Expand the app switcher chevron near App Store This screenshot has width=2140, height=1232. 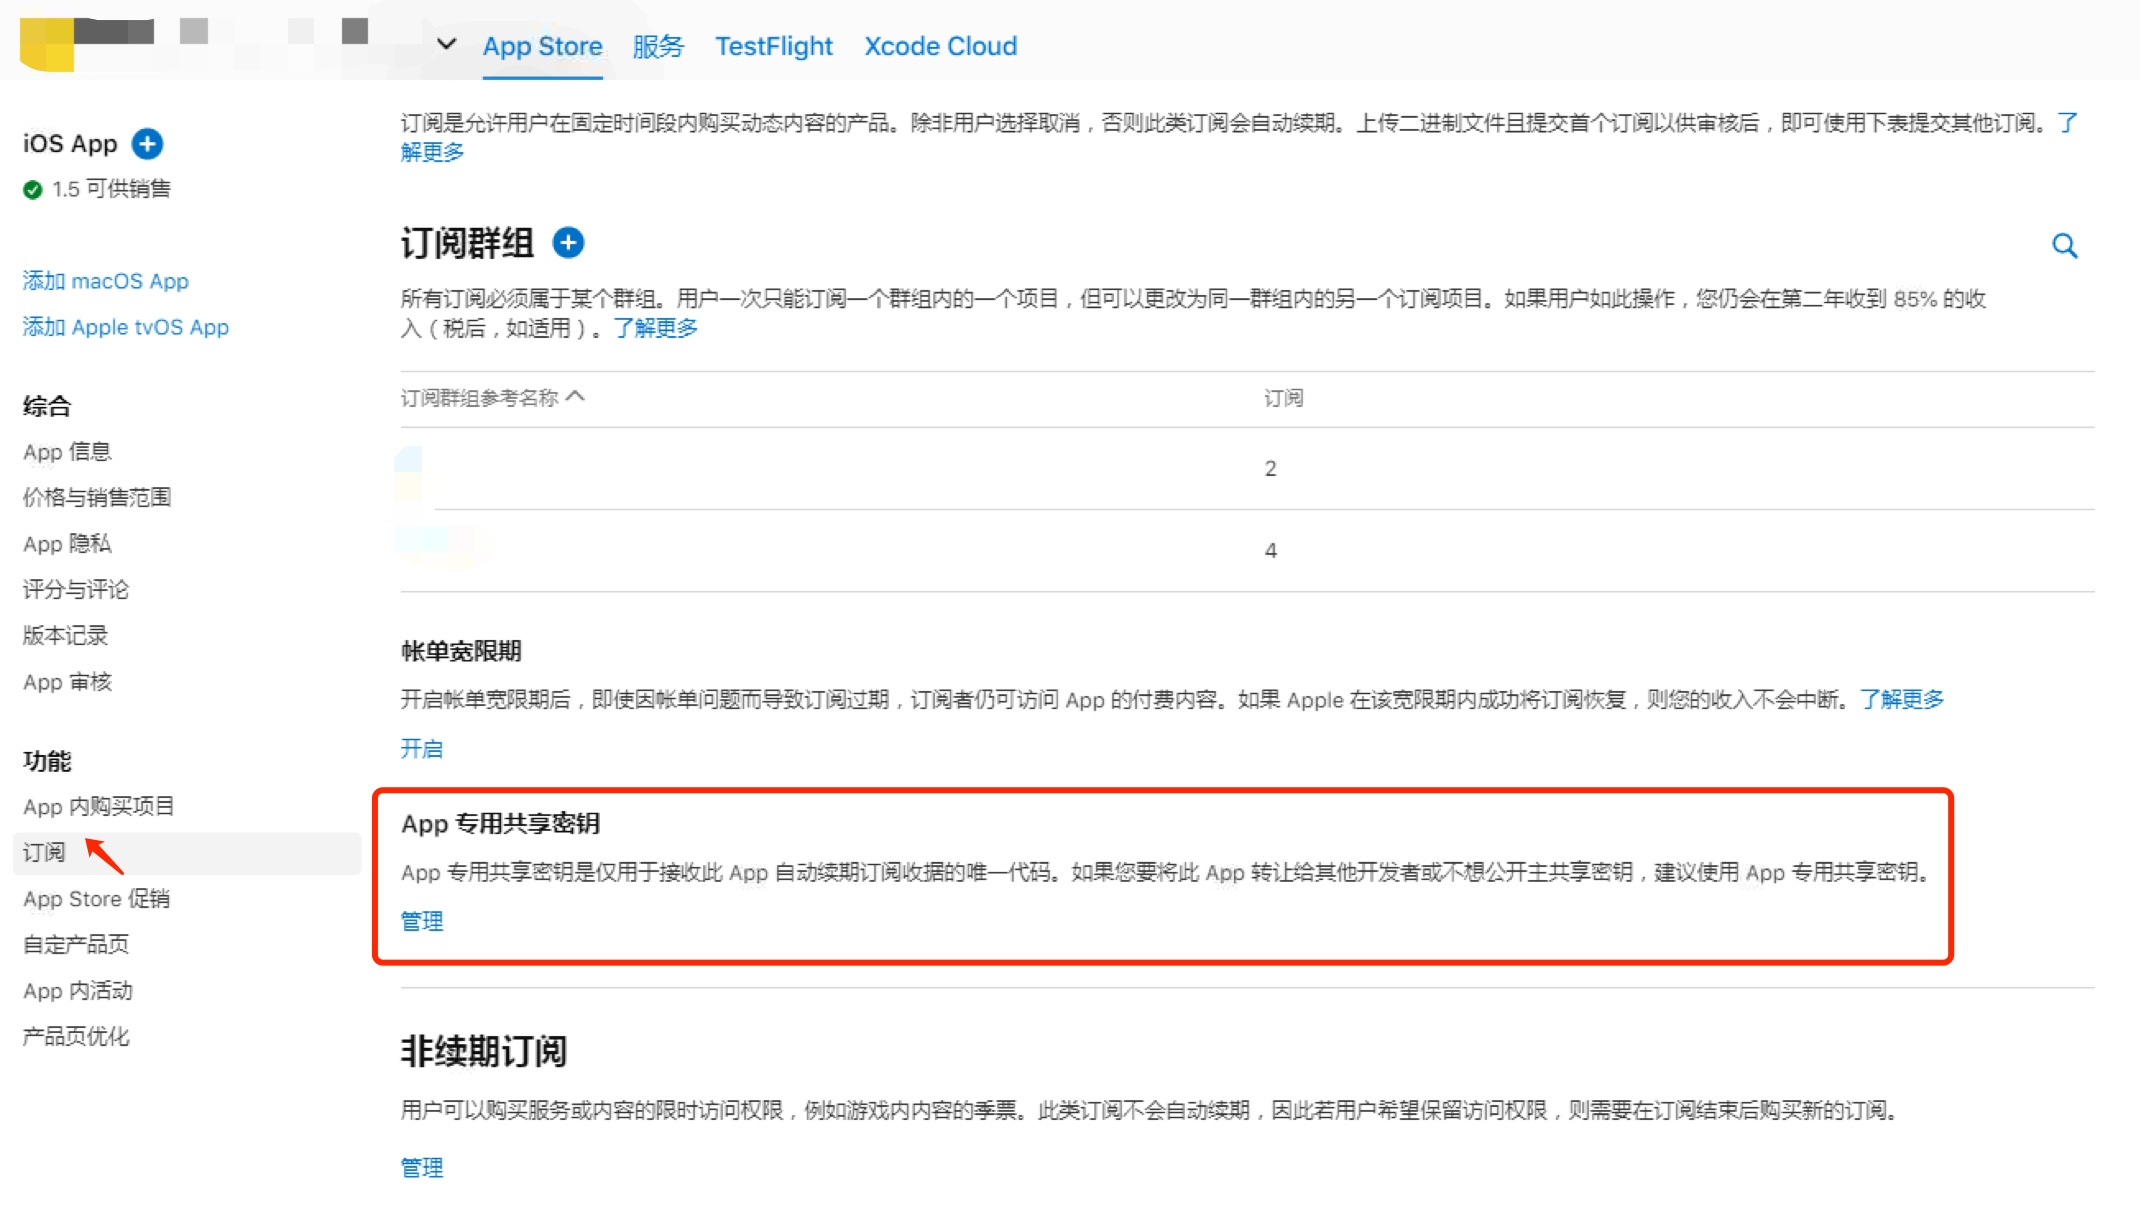(444, 45)
